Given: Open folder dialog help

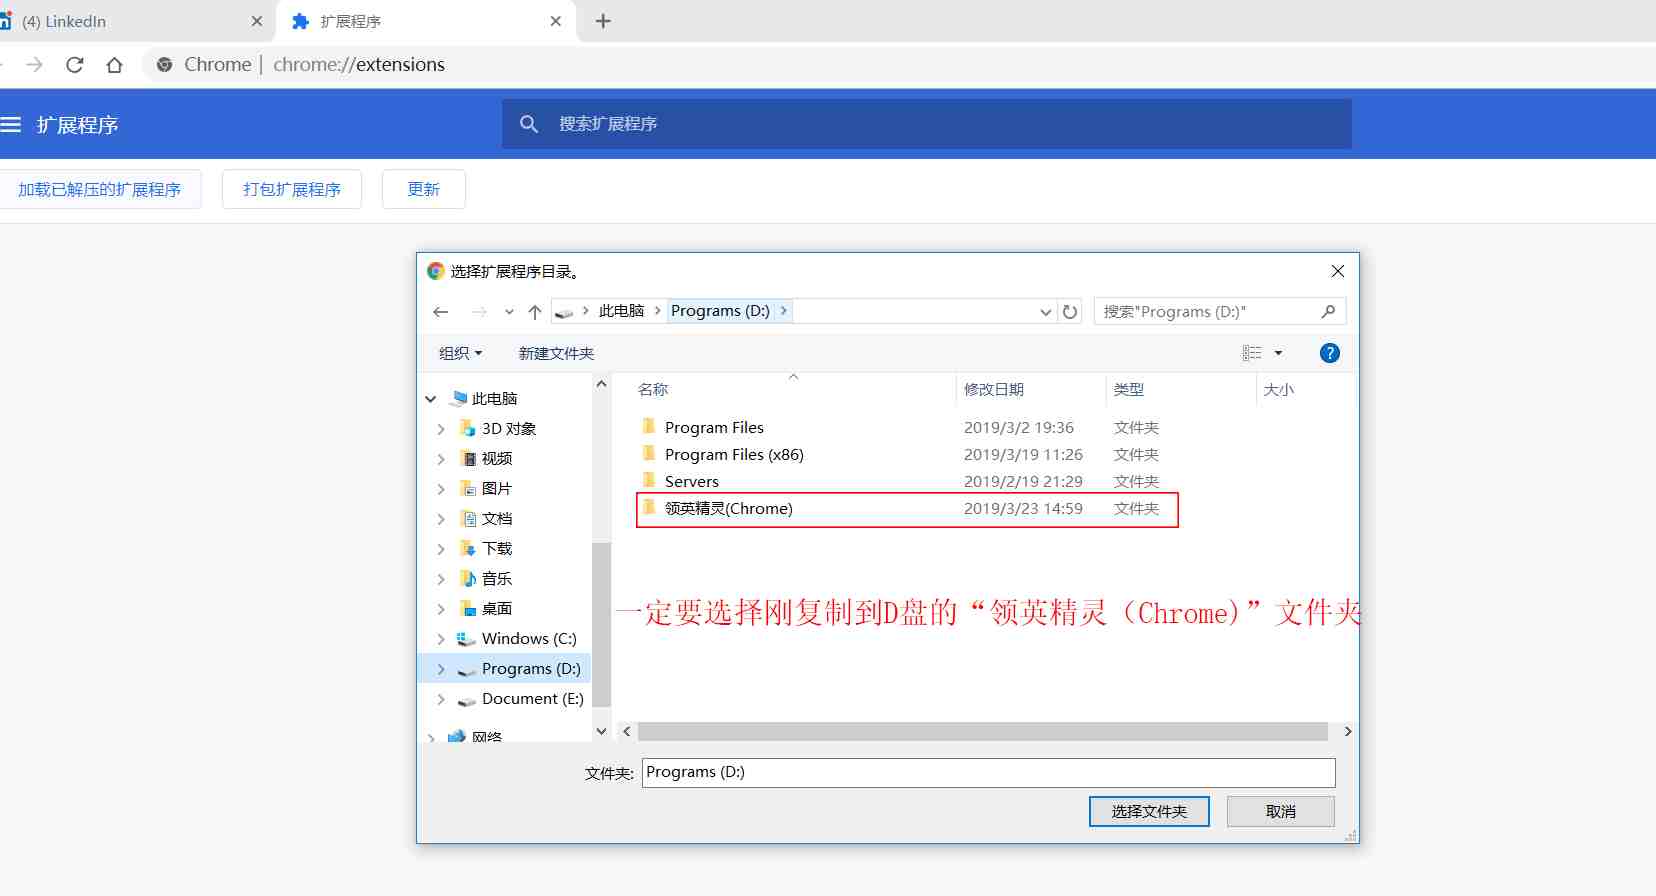Looking at the screenshot, I should (1329, 353).
